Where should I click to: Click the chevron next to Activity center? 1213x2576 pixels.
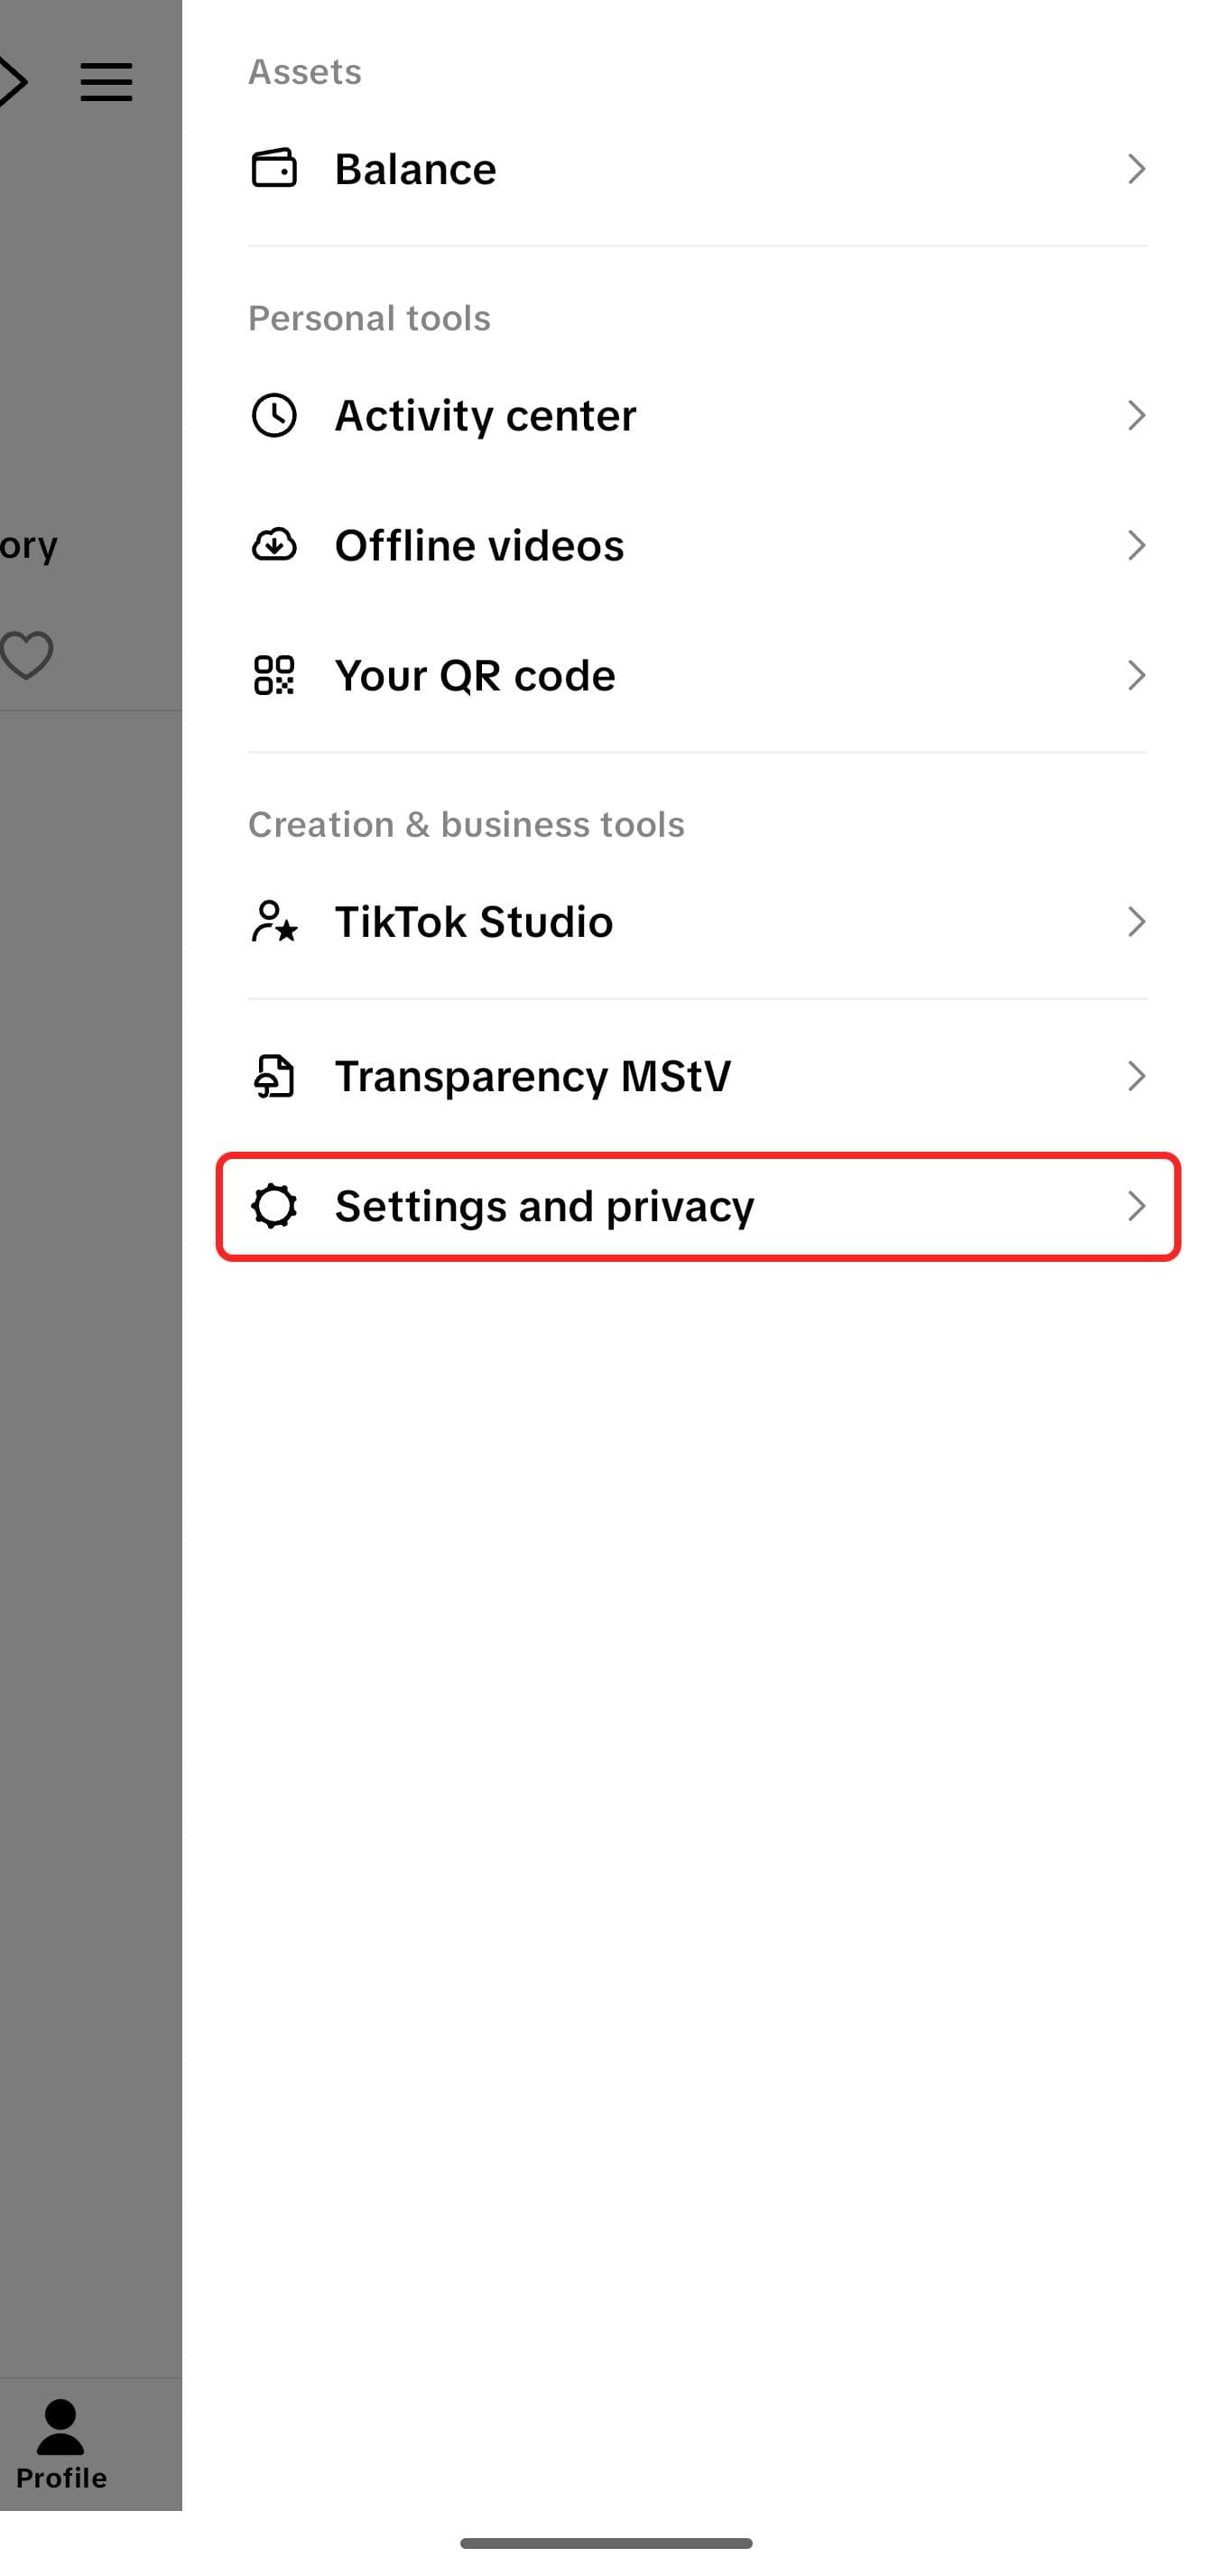click(1137, 415)
